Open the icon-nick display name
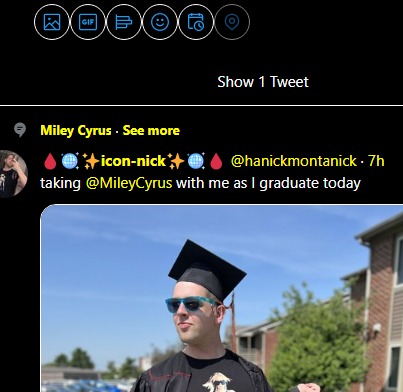 (x=133, y=161)
